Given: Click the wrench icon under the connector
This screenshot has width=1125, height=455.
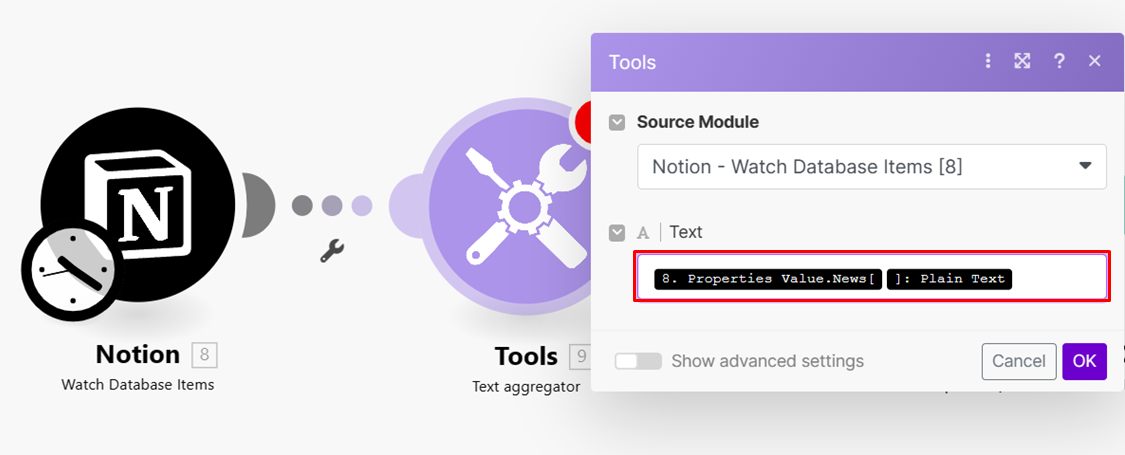Looking at the screenshot, I should 332,250.
